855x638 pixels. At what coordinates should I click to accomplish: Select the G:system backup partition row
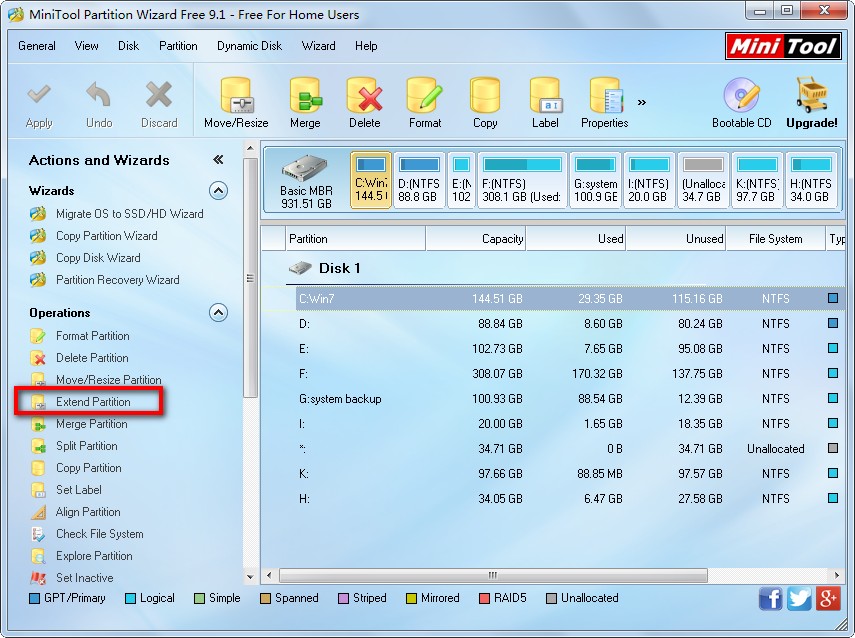click(340, 399)
